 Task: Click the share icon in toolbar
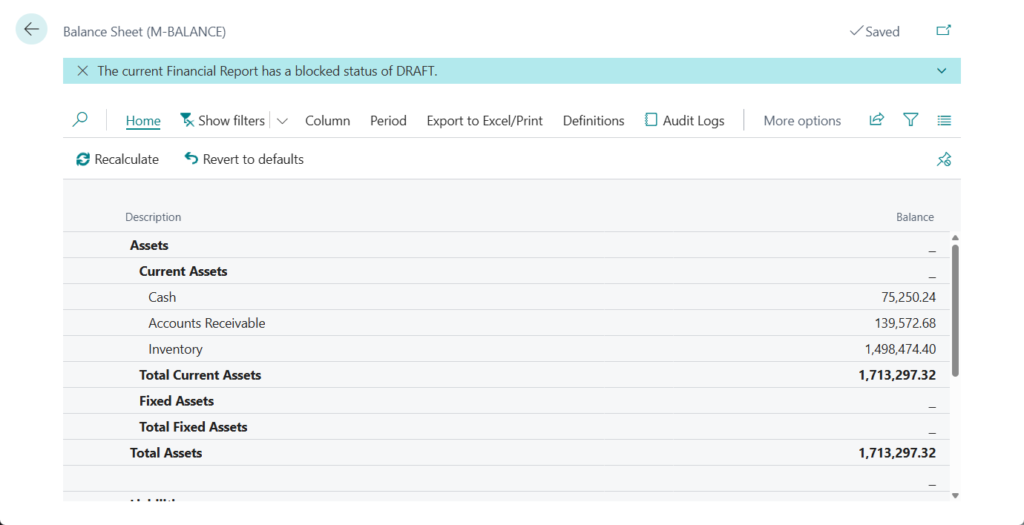tap(876, 120)
